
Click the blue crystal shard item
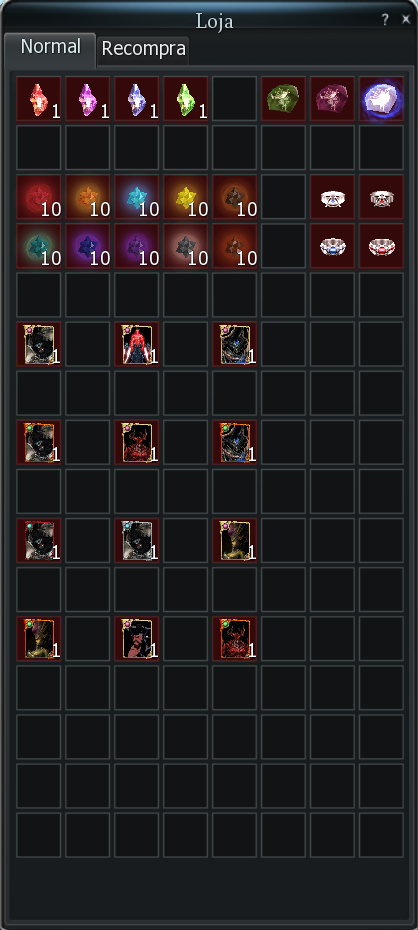[x=136, y=98]
